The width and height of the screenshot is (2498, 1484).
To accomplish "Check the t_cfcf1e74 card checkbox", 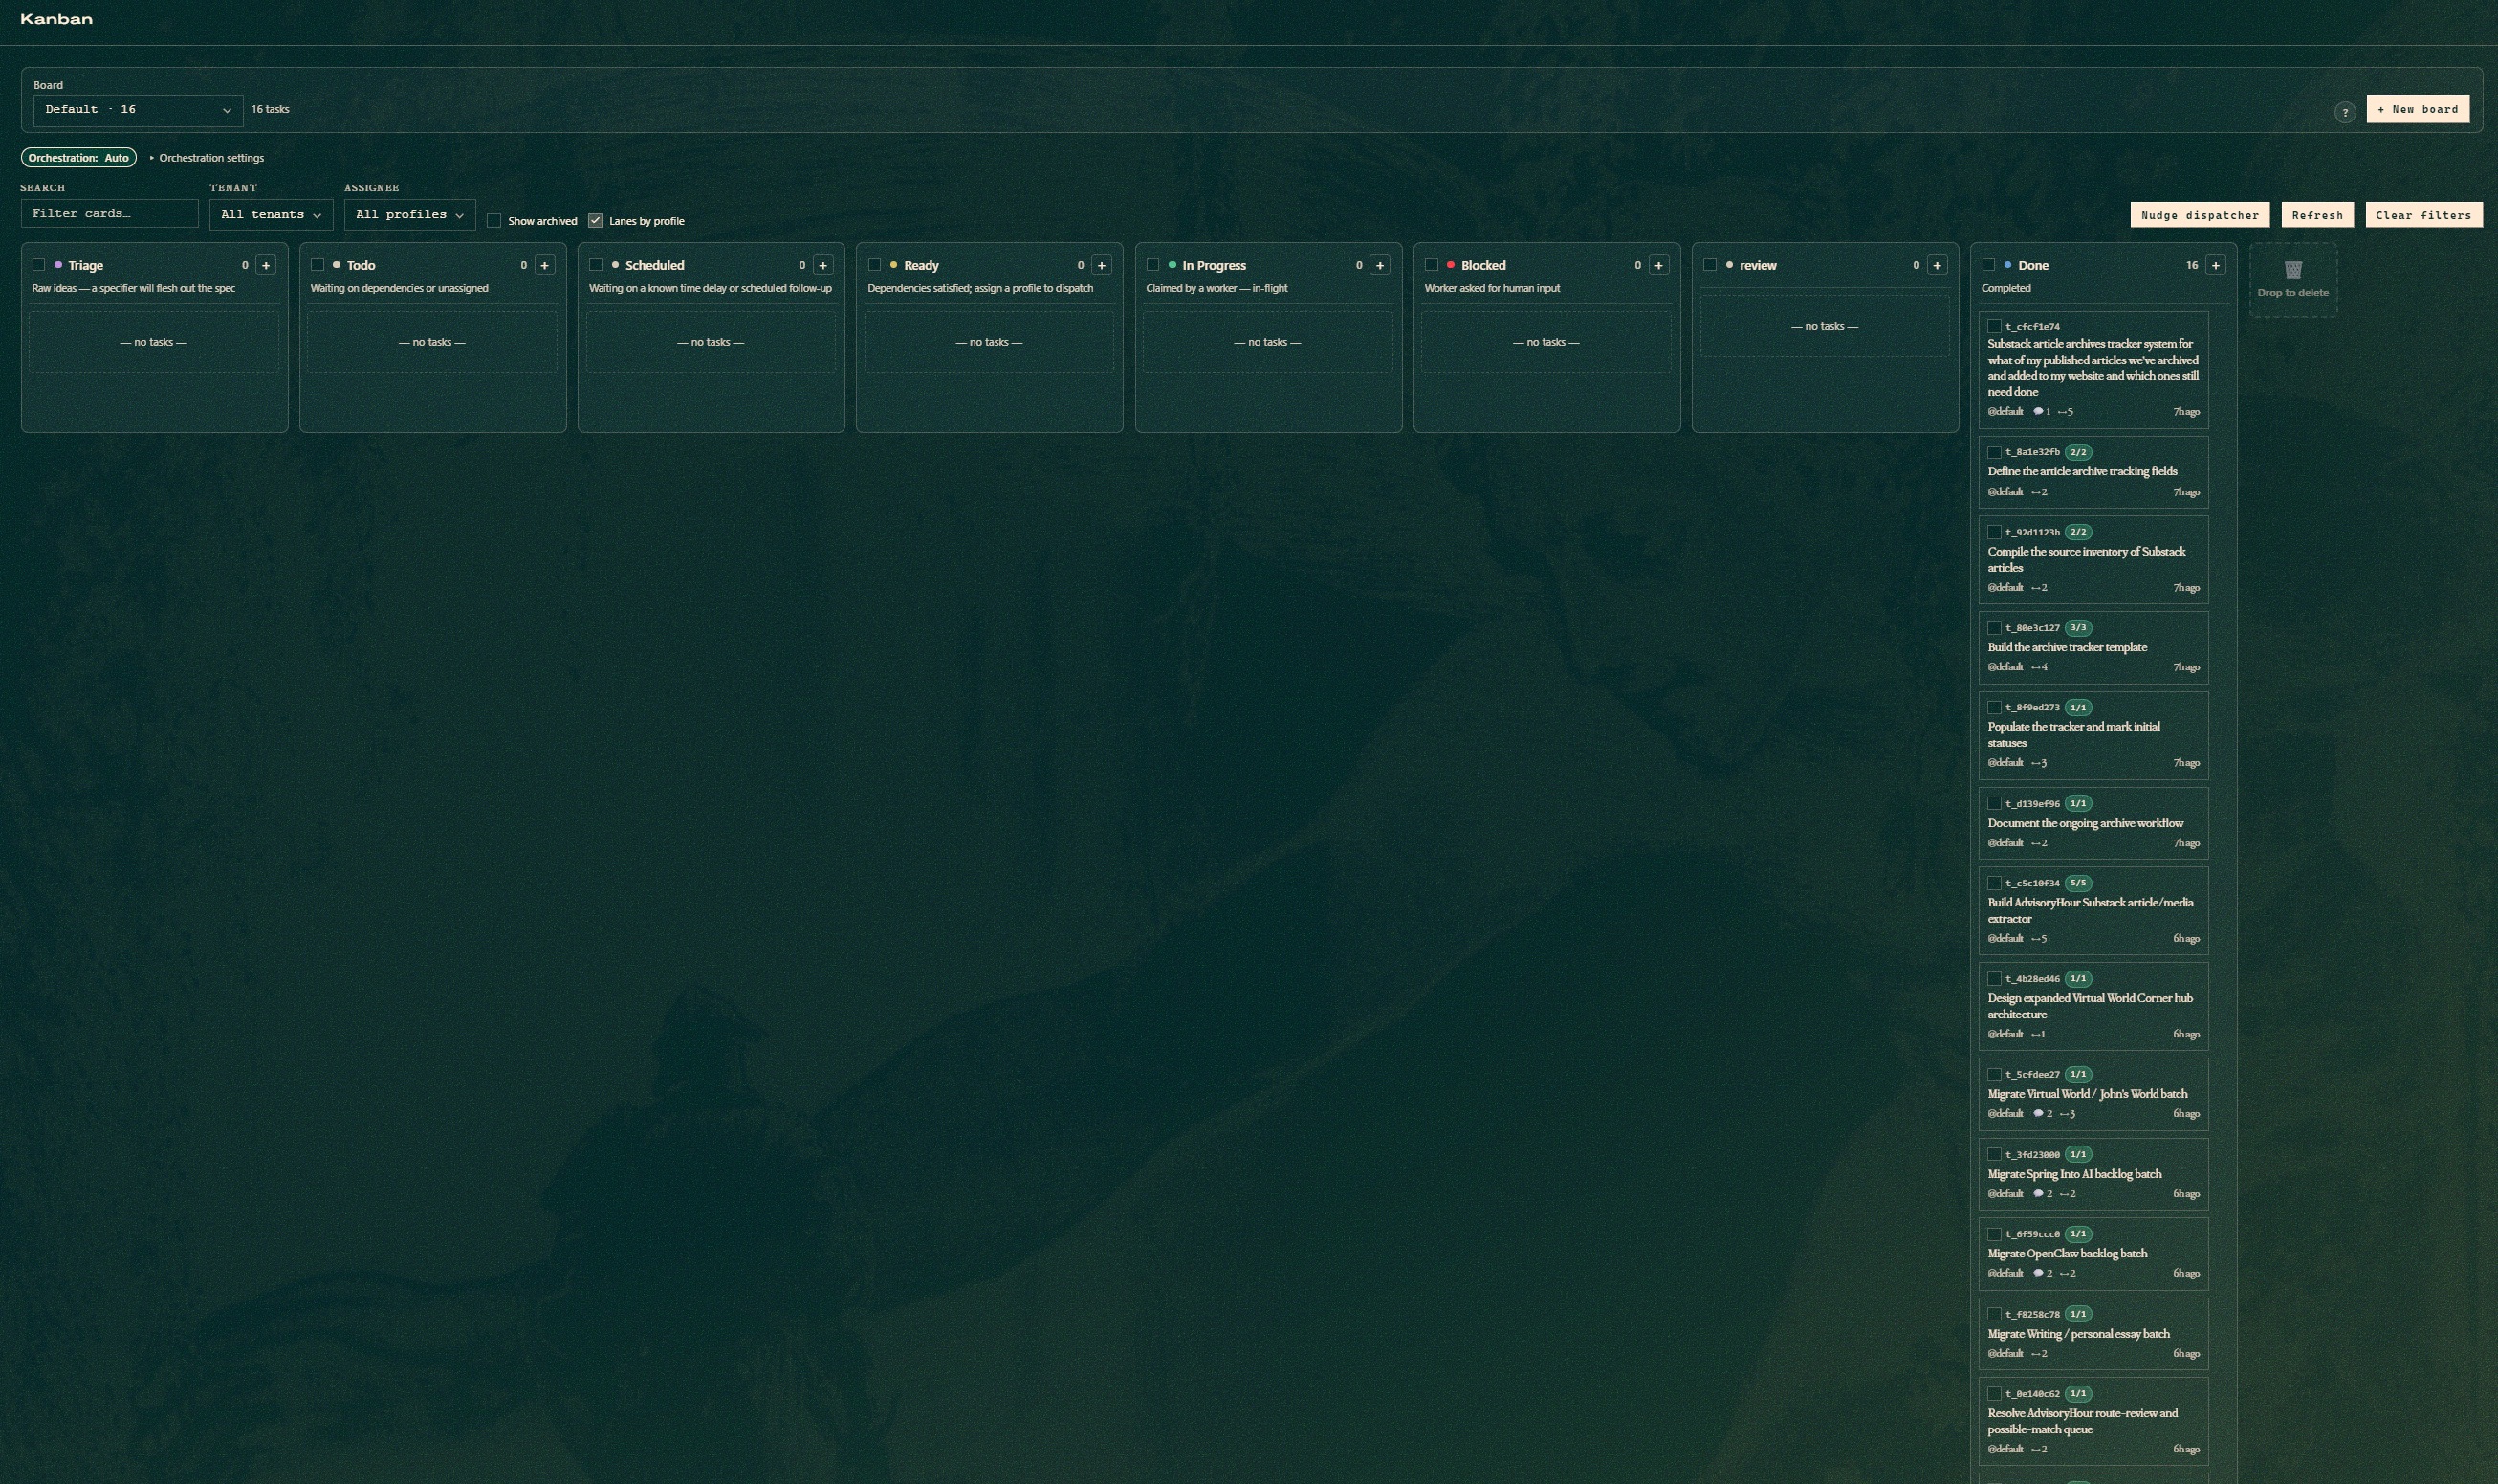I will (1994, 326).
